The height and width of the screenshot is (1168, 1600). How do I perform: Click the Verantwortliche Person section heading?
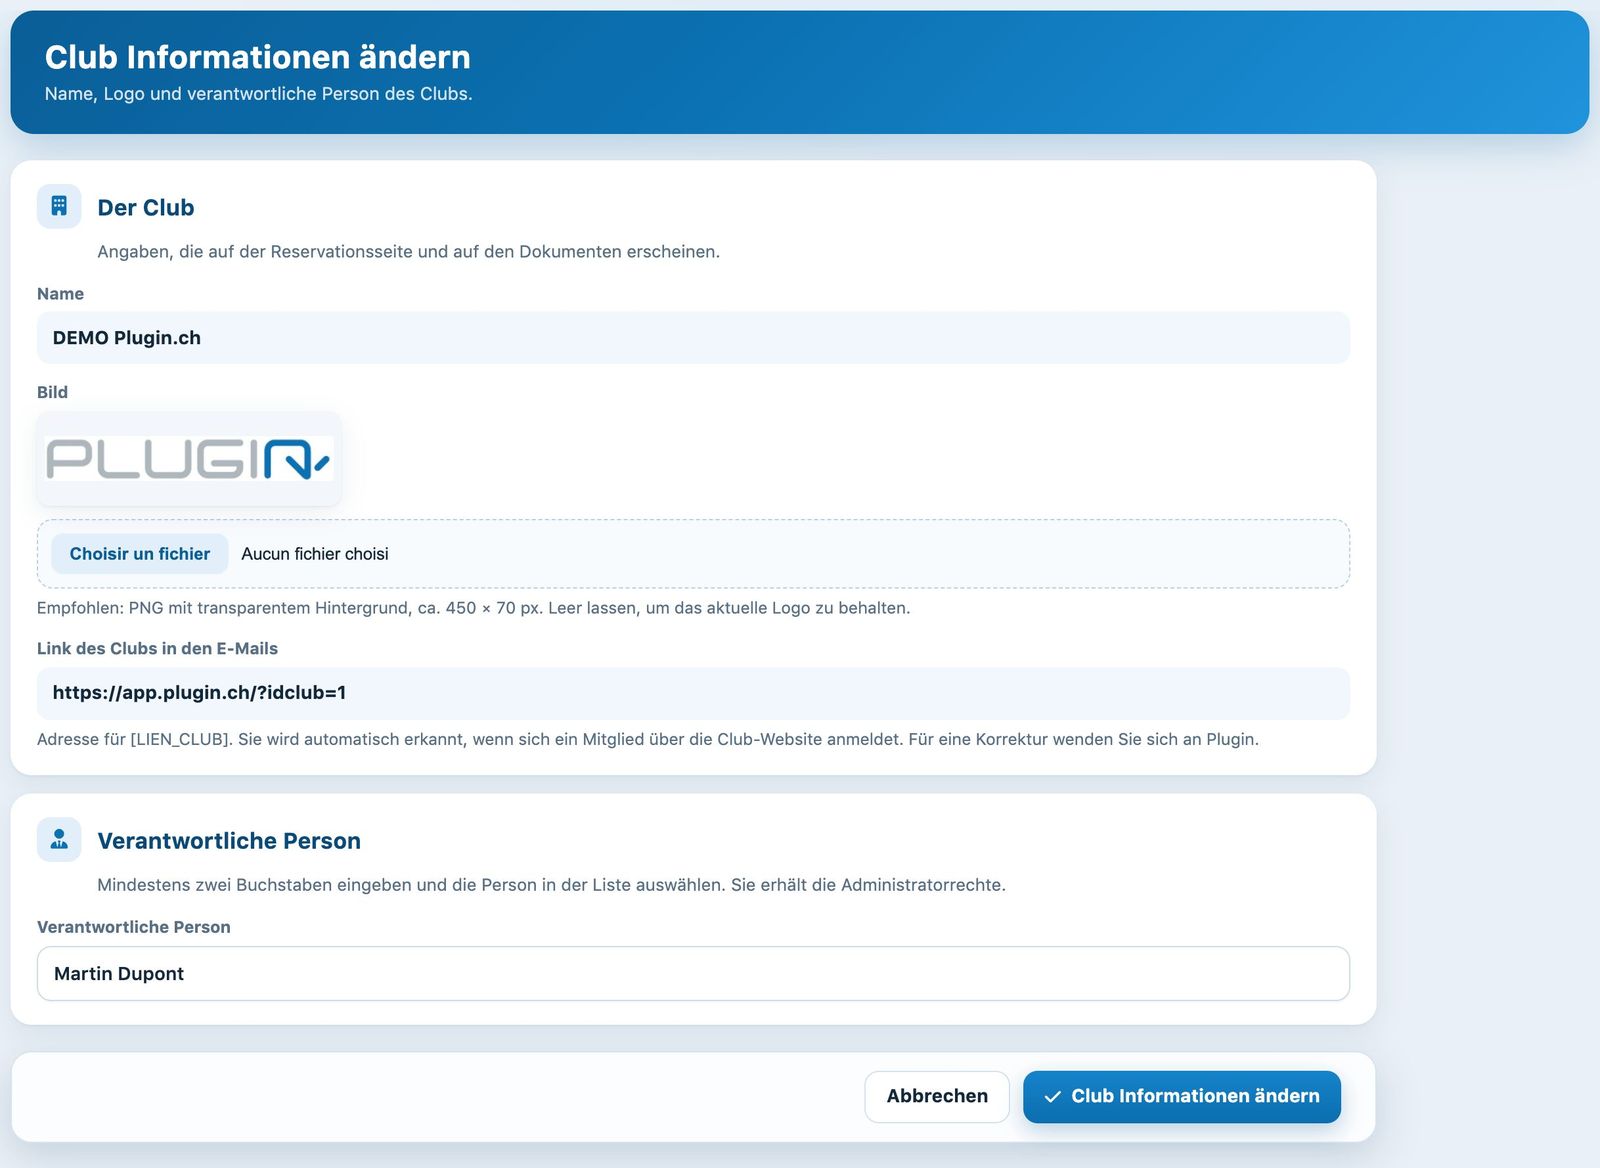coord(229,841)
